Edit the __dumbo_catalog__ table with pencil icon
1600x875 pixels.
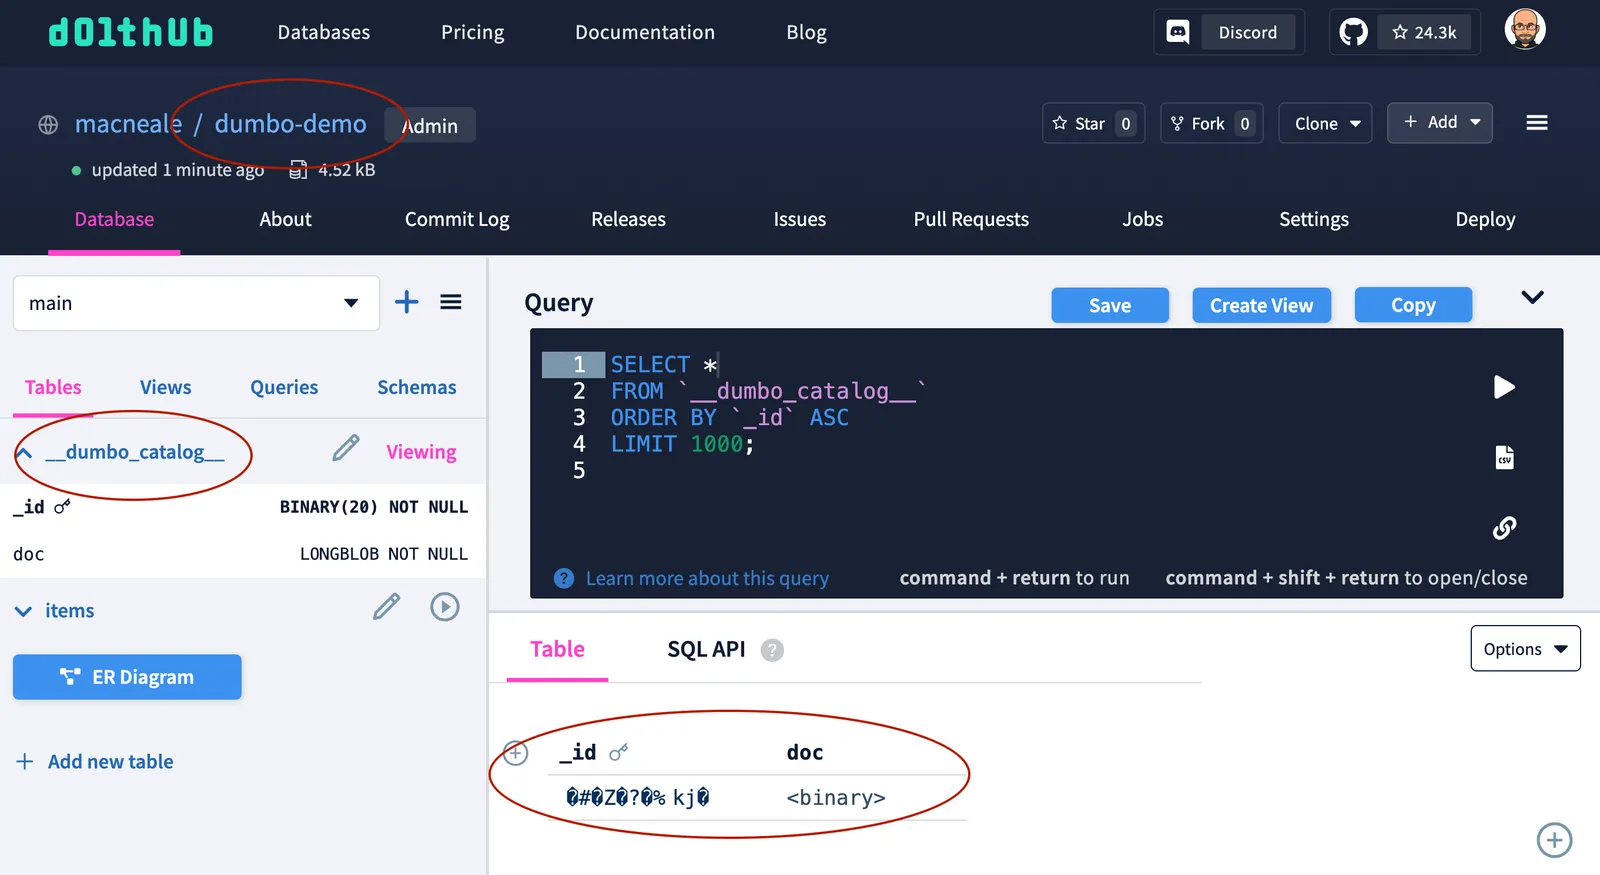[346, 448]
